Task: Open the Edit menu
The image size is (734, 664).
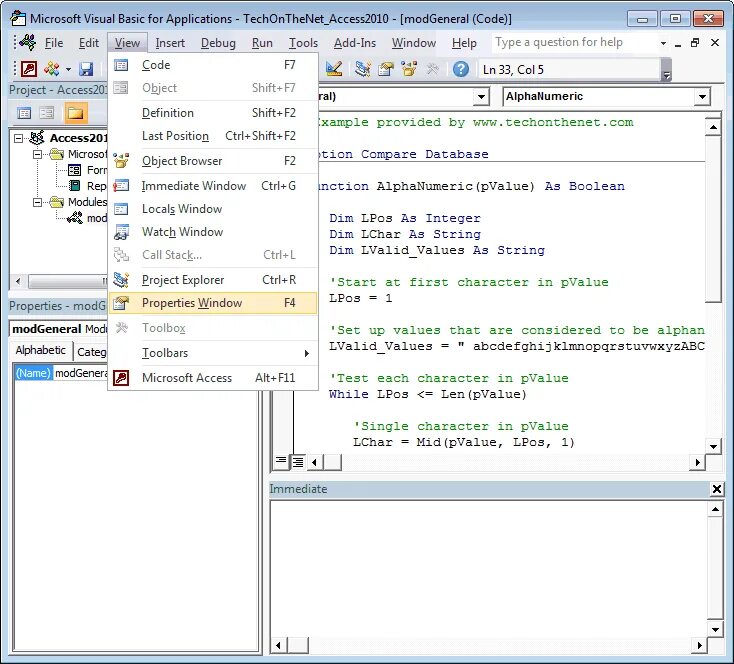Action: 88,43
